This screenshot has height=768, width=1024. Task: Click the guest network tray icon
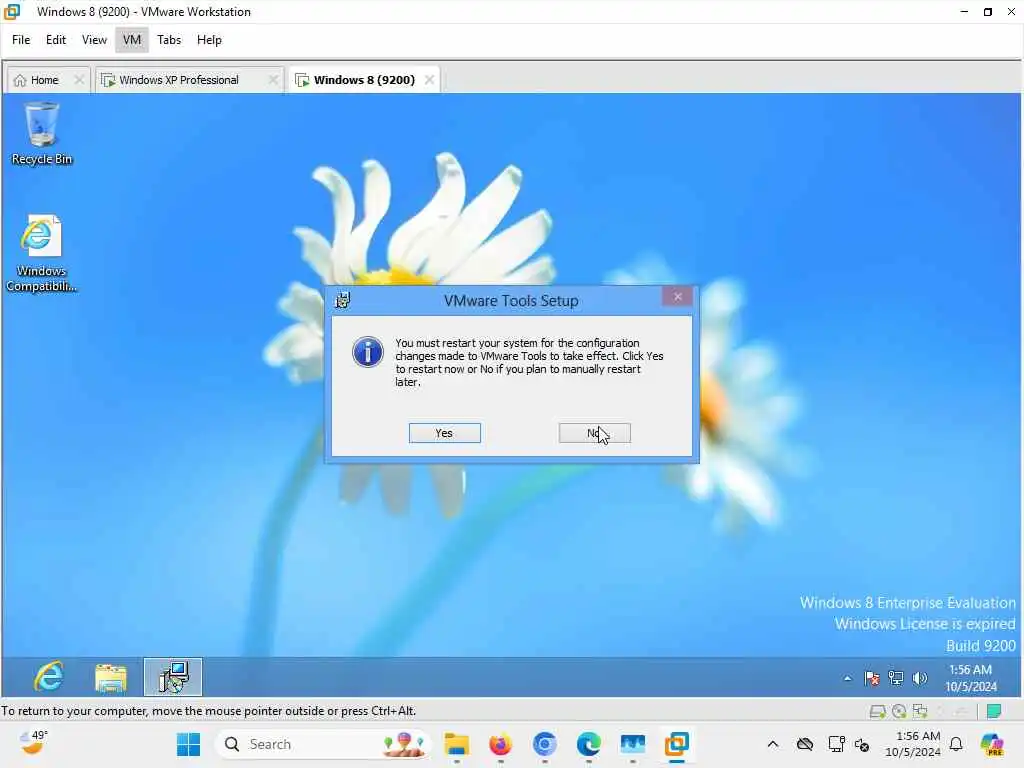pos(896,678)
